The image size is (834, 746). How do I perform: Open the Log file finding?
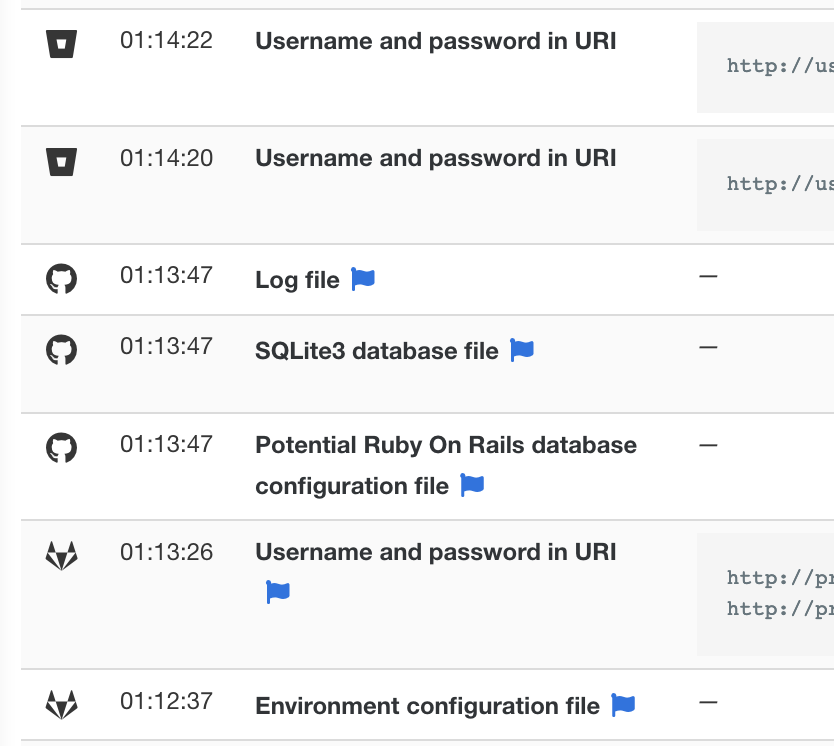297,280
